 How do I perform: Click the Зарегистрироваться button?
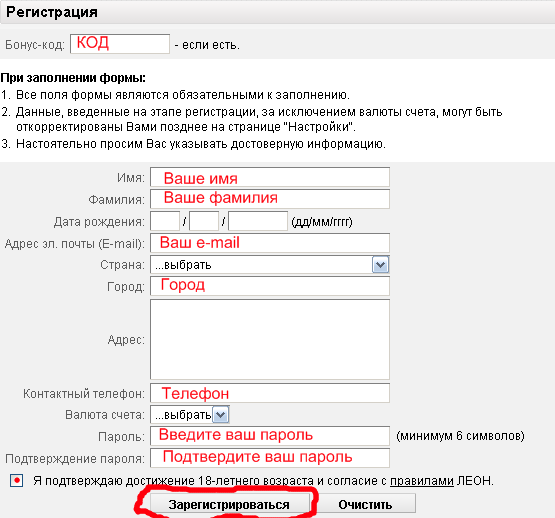tap(229, 504)
